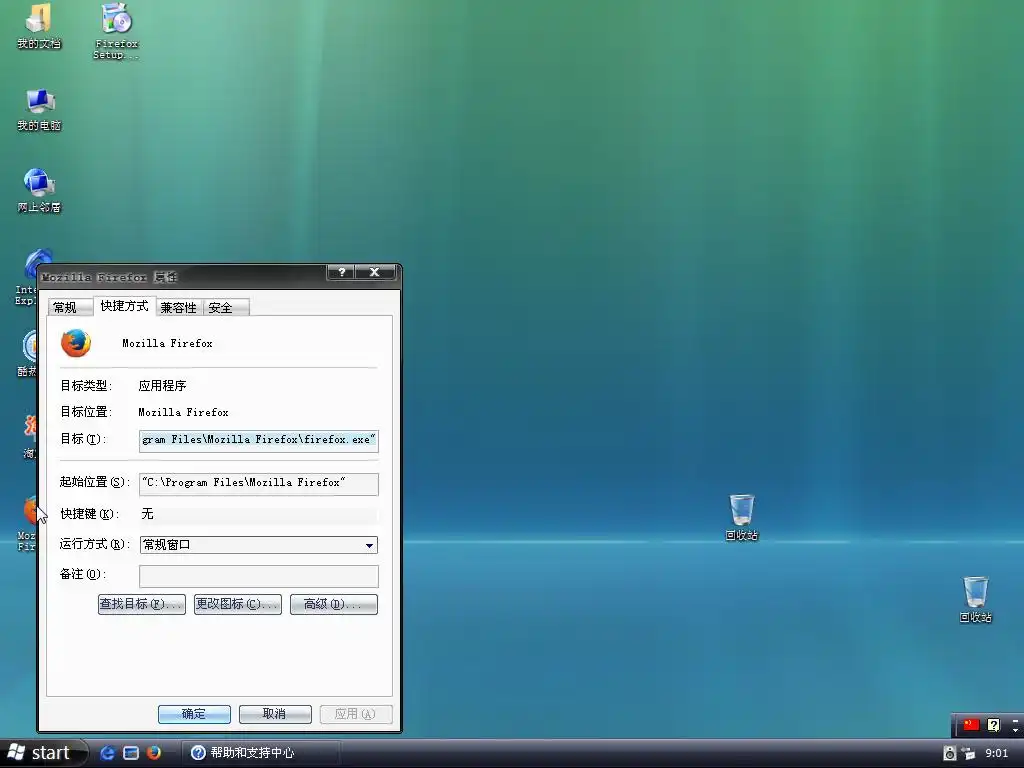
Task: Click the dialog title bar help button
Action: pos(341,272)
